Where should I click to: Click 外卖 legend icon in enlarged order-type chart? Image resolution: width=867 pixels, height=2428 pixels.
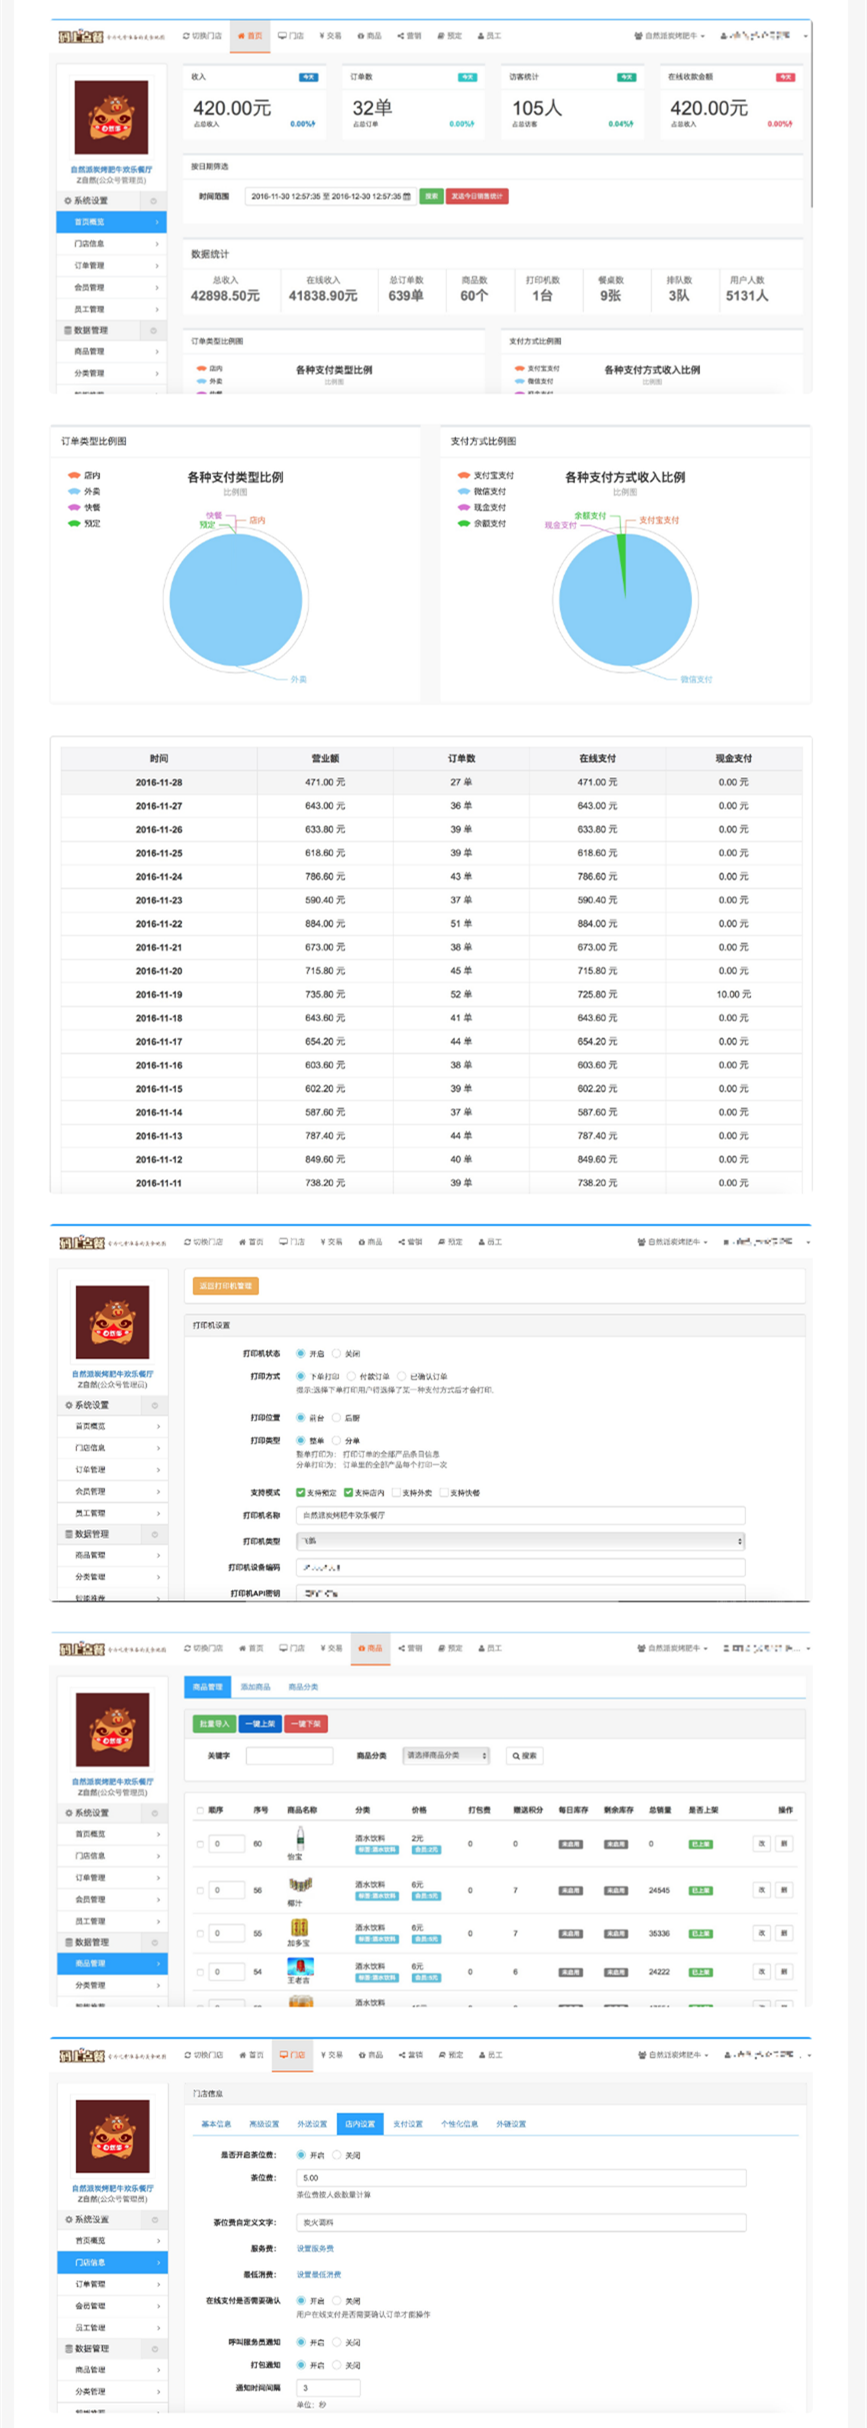click(74, 491)
